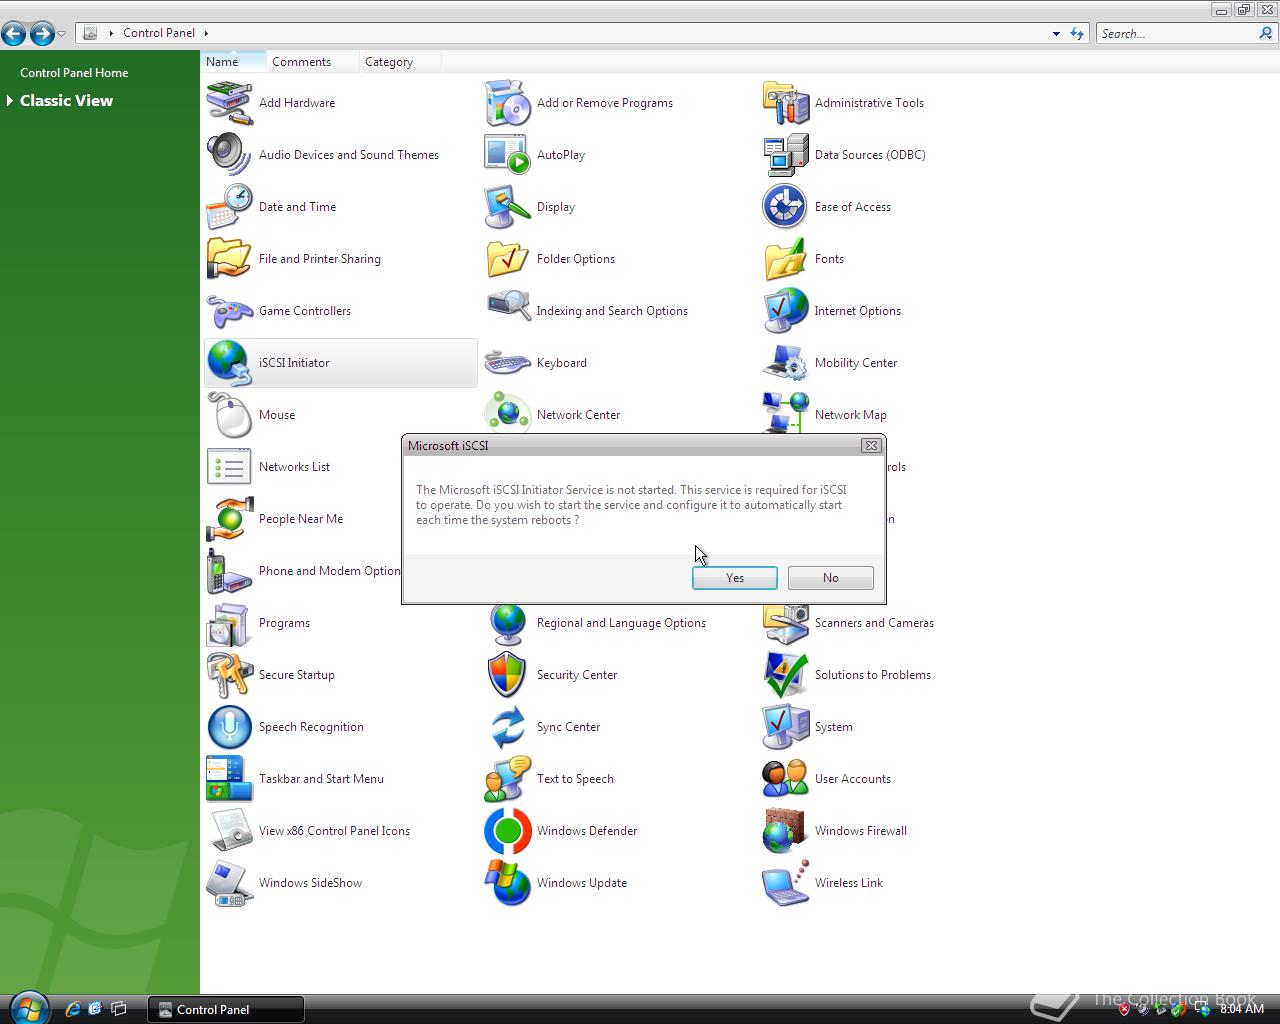Image resolution: width=1280 pixels, height=1024 pixels.
Task: Click Yes in Microsoft iSCSI dialog
Action: (735, 578)
